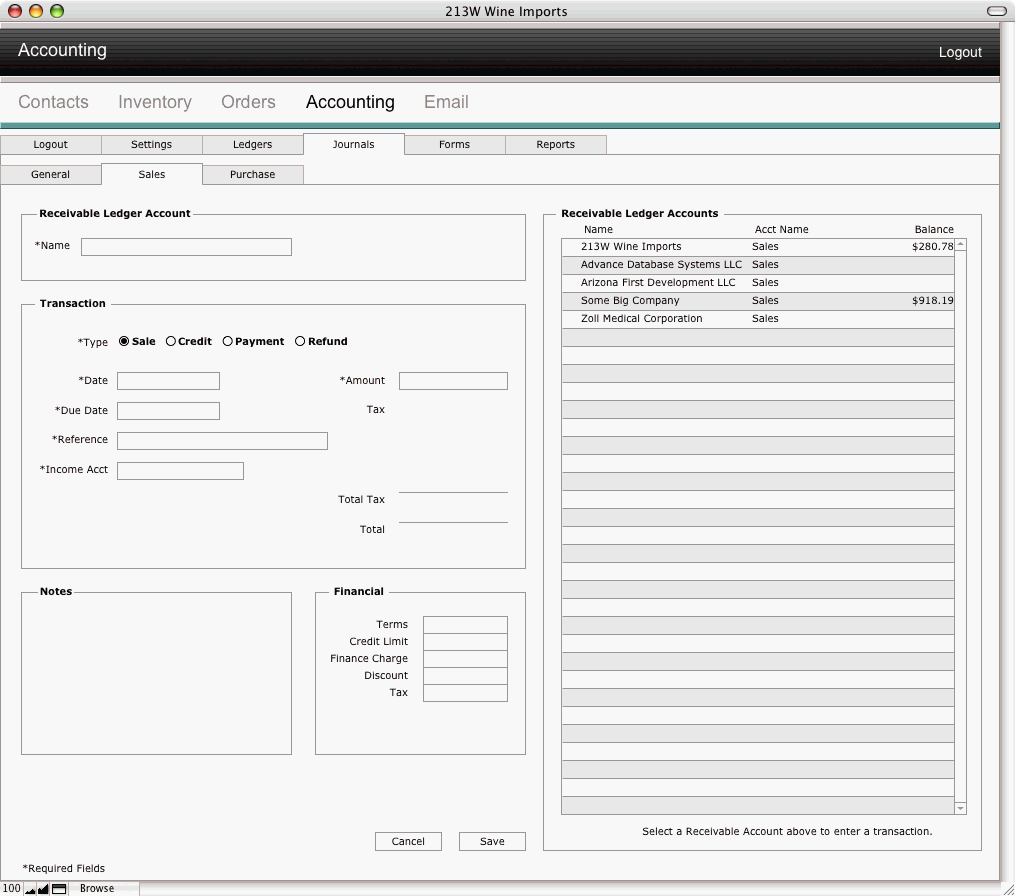Switch to the Journals tab
Image resolution: width=1015 pixels, height=896 pixels.
(353, 144)
